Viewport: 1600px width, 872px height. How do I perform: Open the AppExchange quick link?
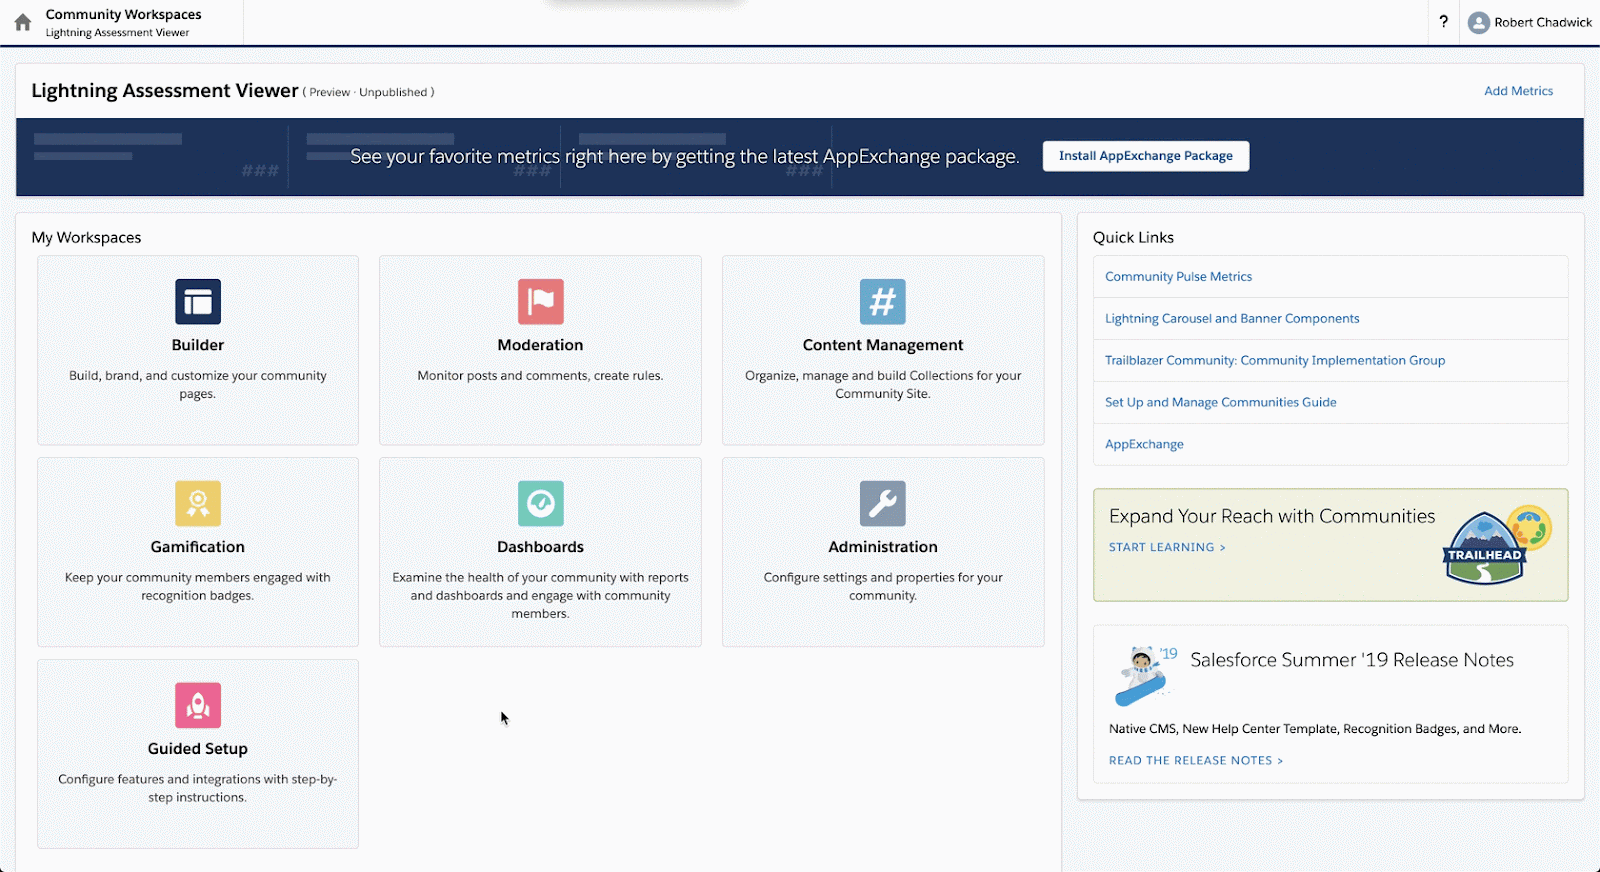coord(1144,445)
